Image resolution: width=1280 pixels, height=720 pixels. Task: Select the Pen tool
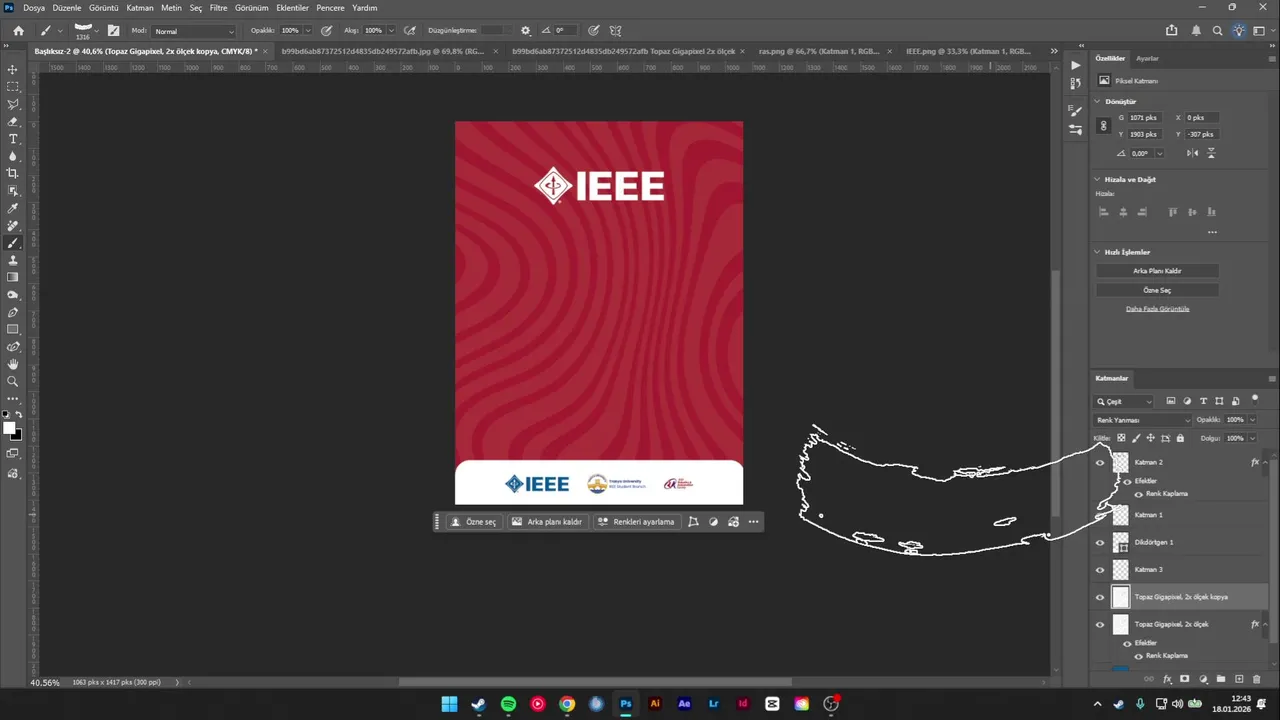point(13,312)
